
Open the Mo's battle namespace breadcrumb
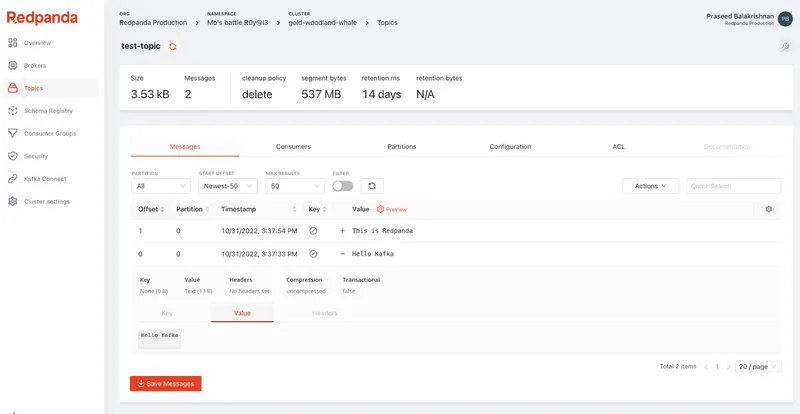point(238,22)
